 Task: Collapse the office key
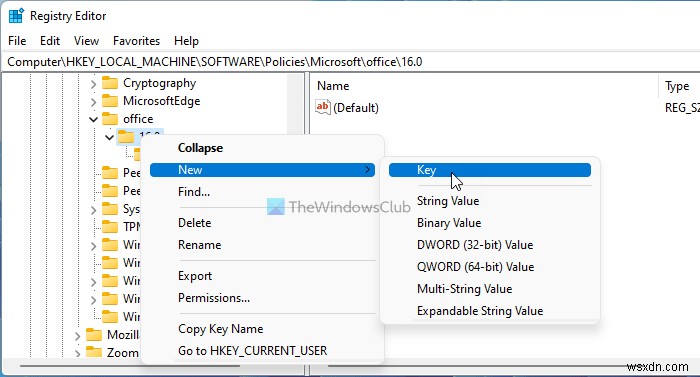tap(93, 119)
